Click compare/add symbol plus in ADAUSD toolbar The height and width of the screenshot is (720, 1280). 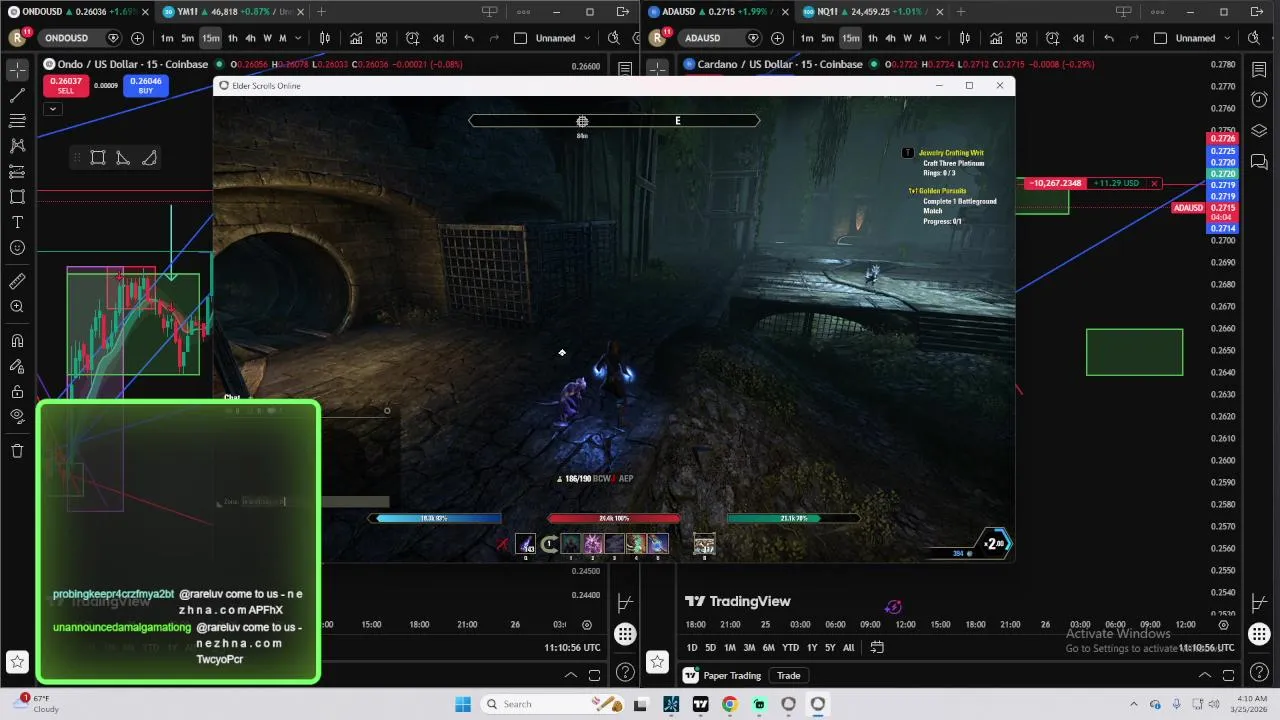(x=777, y=38)
